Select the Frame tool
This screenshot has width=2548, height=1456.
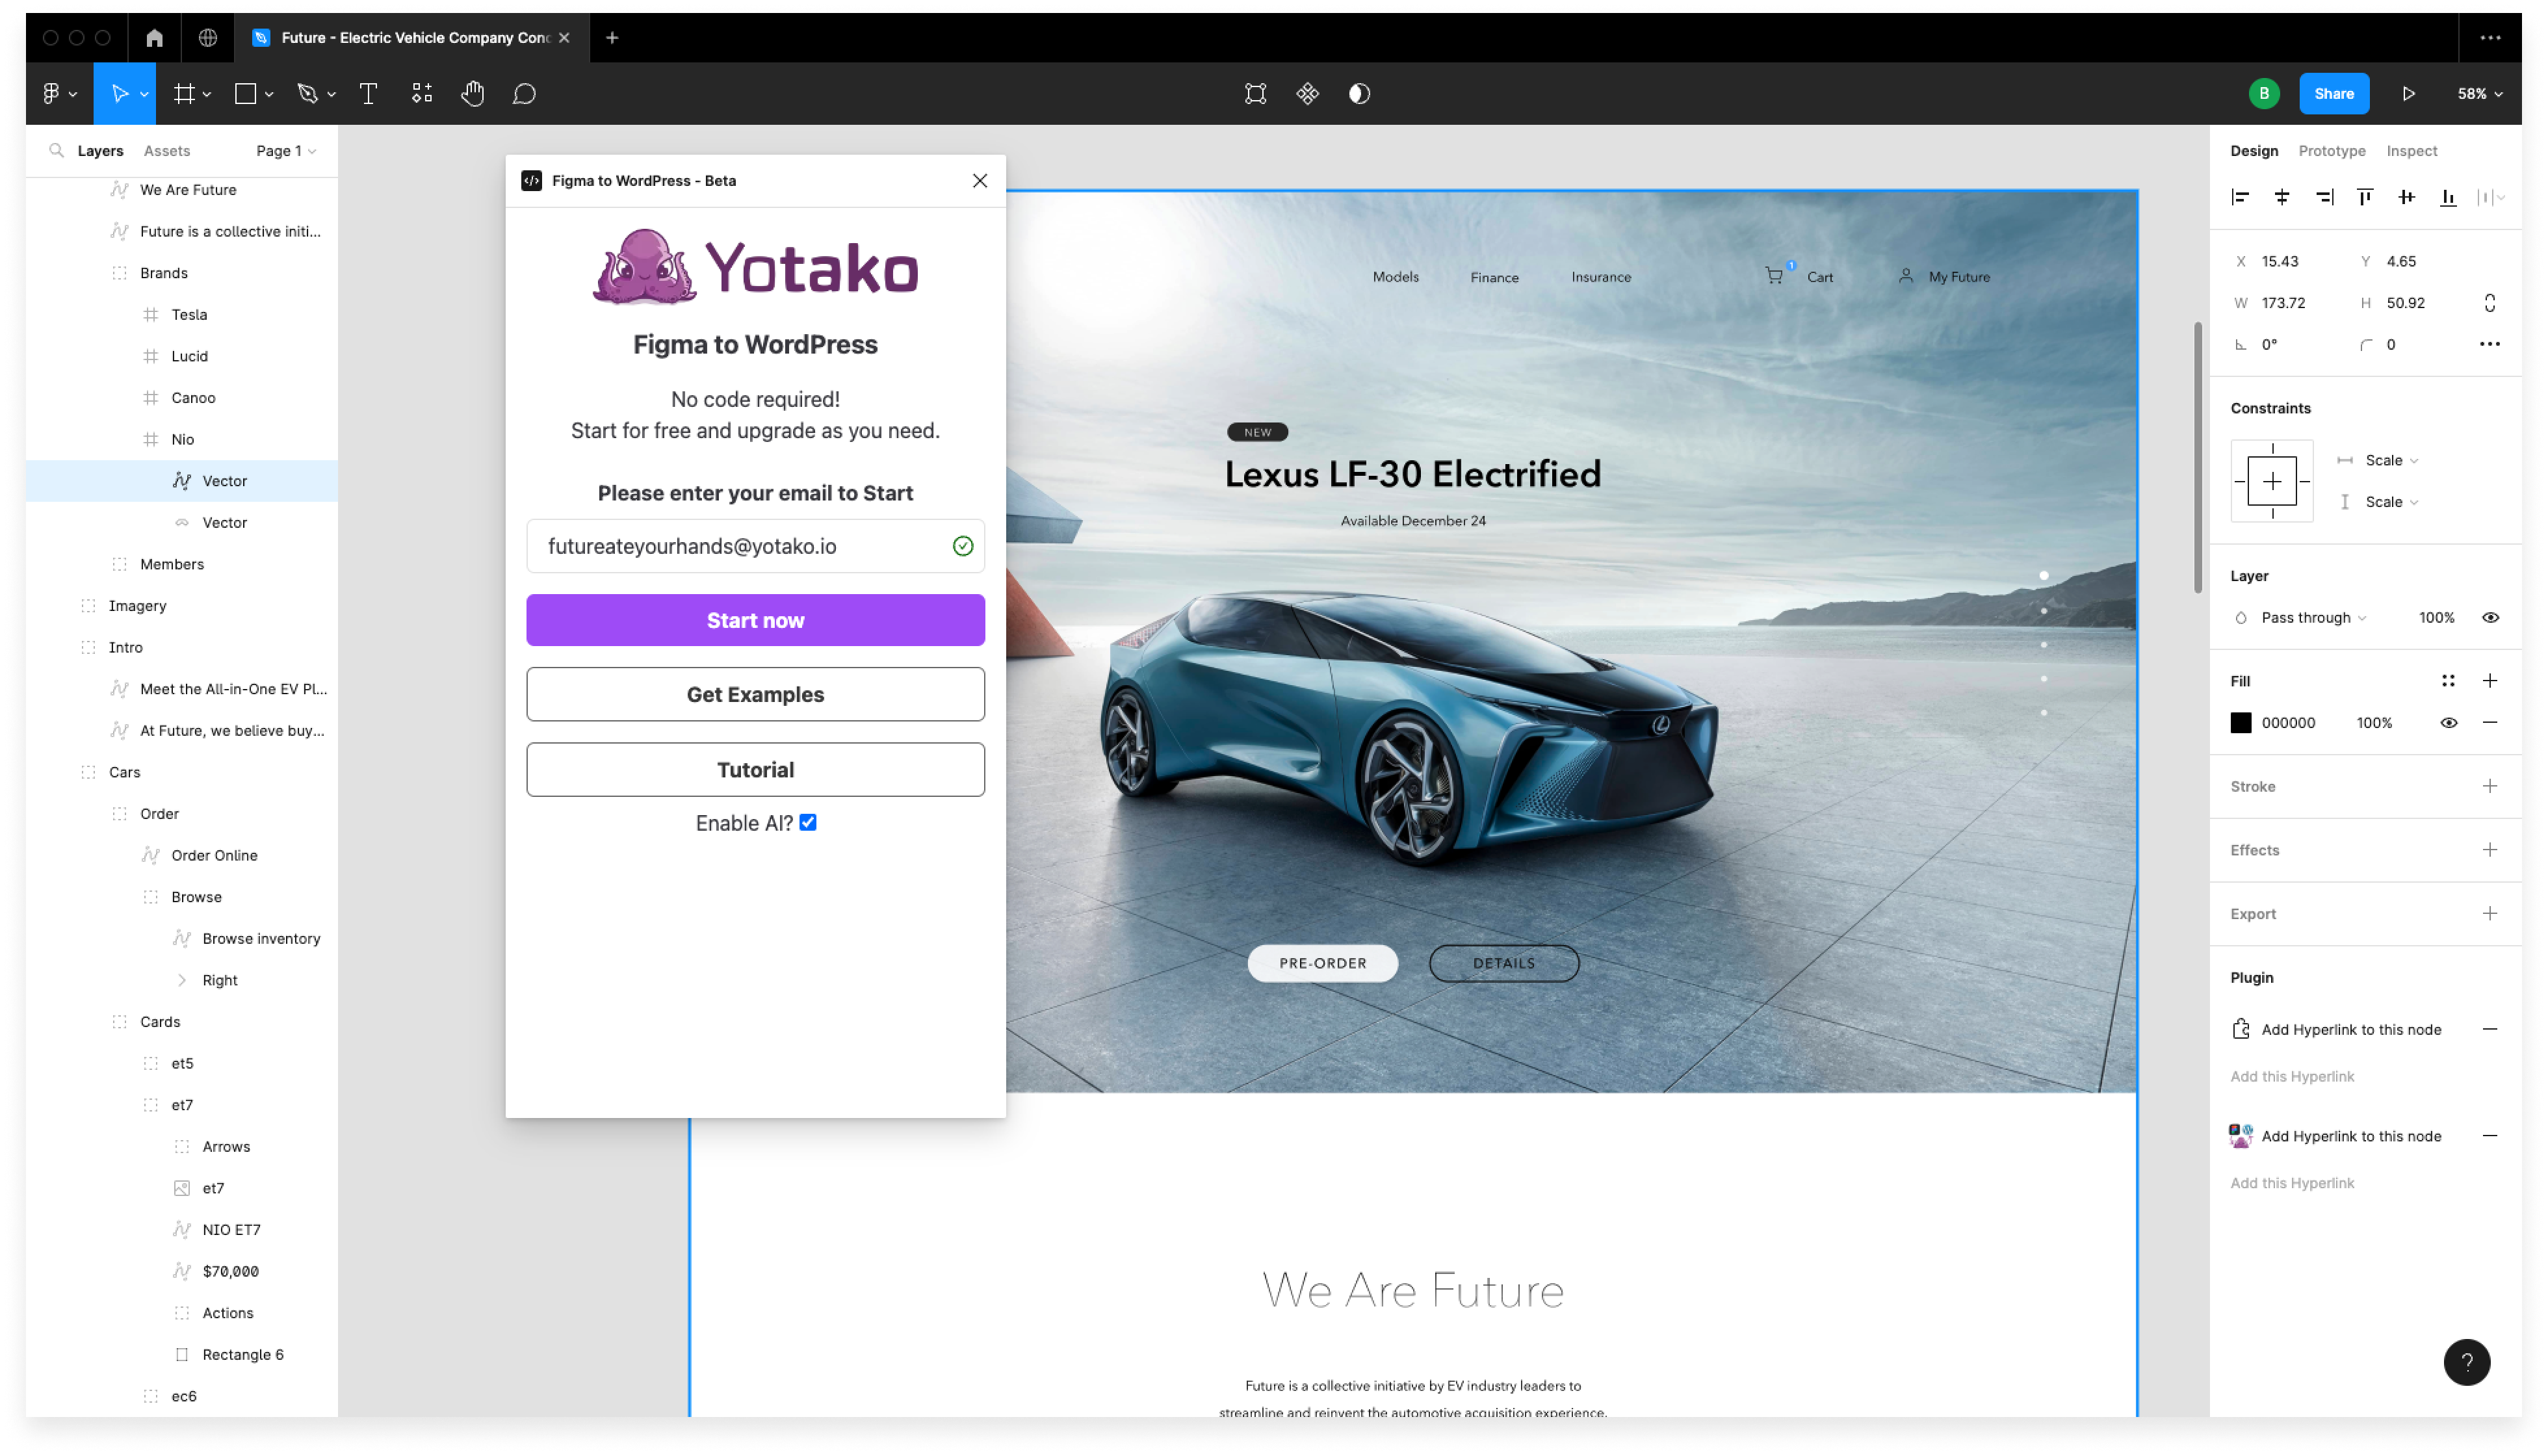[184, 94]
